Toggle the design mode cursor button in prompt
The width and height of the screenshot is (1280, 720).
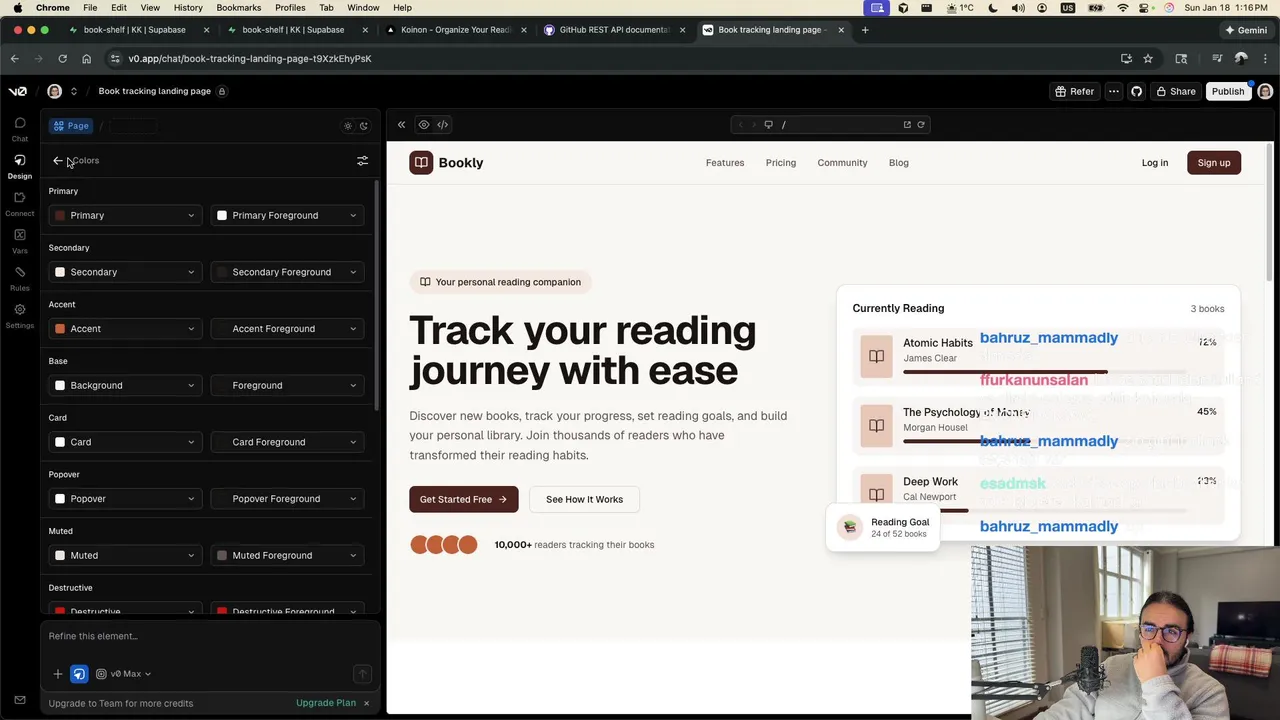[x=79, y=674]
